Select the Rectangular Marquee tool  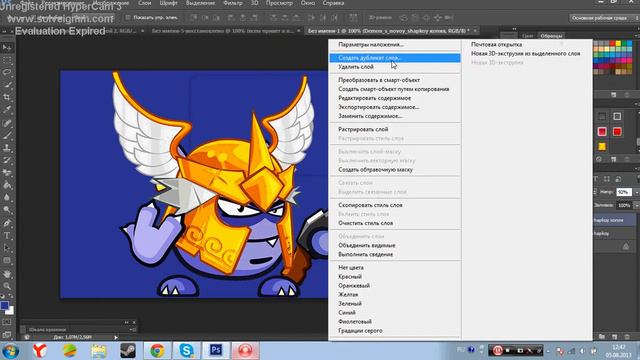coord(7,60)
